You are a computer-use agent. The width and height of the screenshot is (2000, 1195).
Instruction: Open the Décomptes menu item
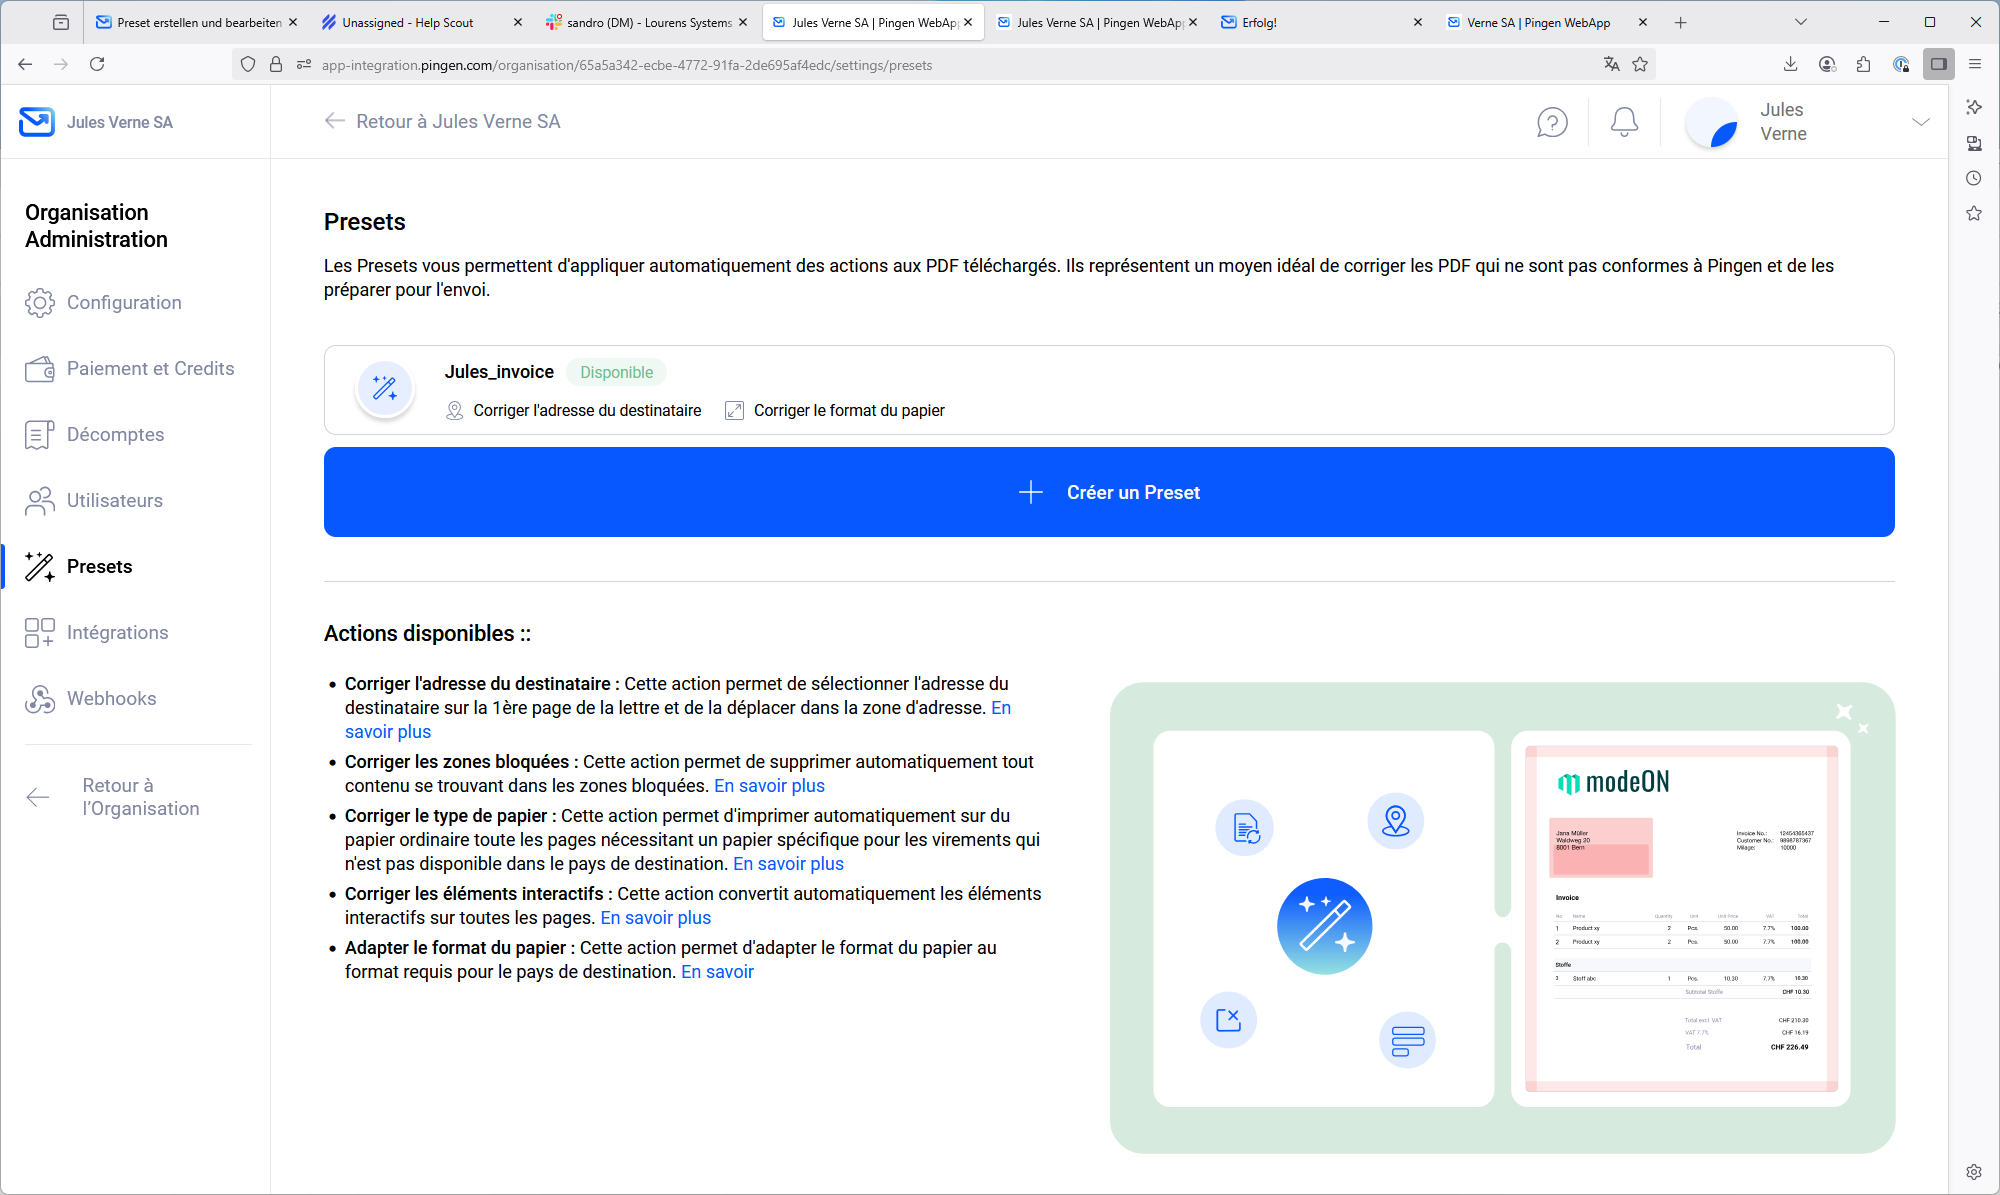[x=115, y=435]
